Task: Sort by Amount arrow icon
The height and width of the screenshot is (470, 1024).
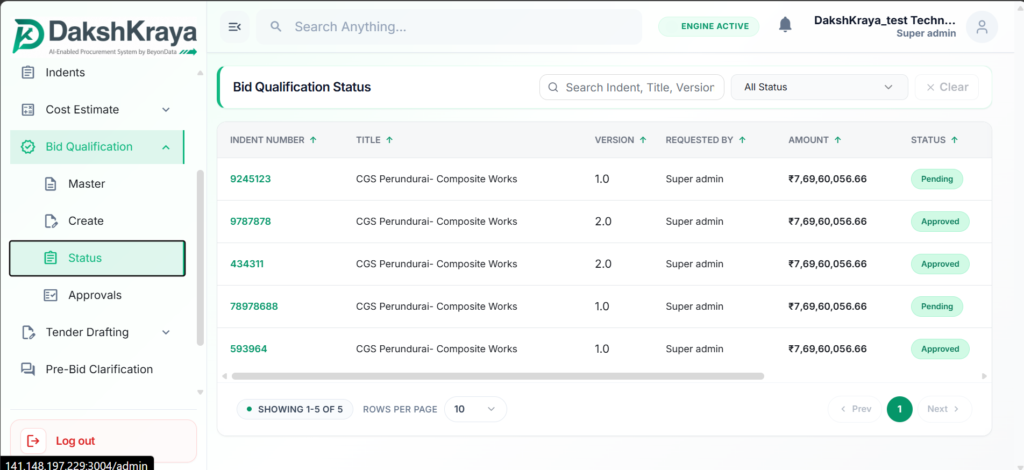Action: (837, 140)
